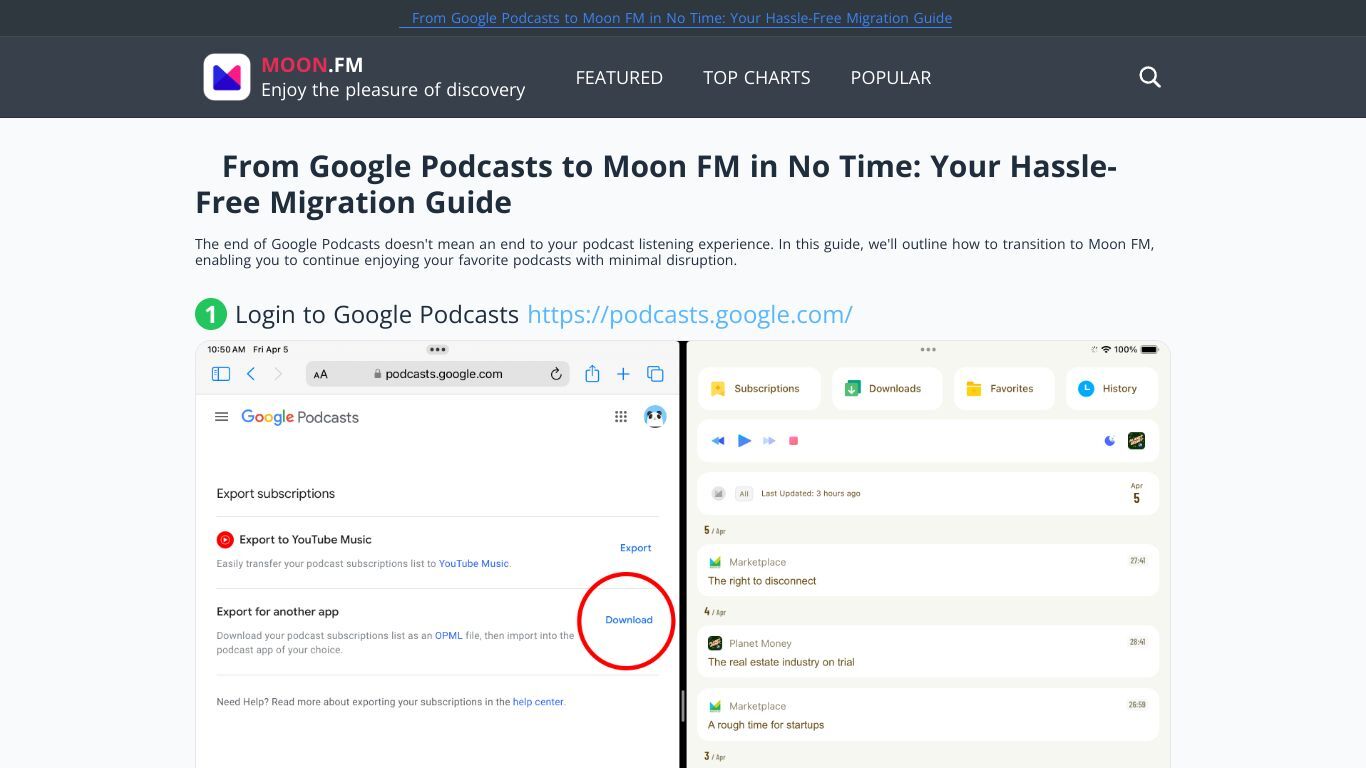Click the chart icon beside All filter
1366x768 pixels.
718,493
